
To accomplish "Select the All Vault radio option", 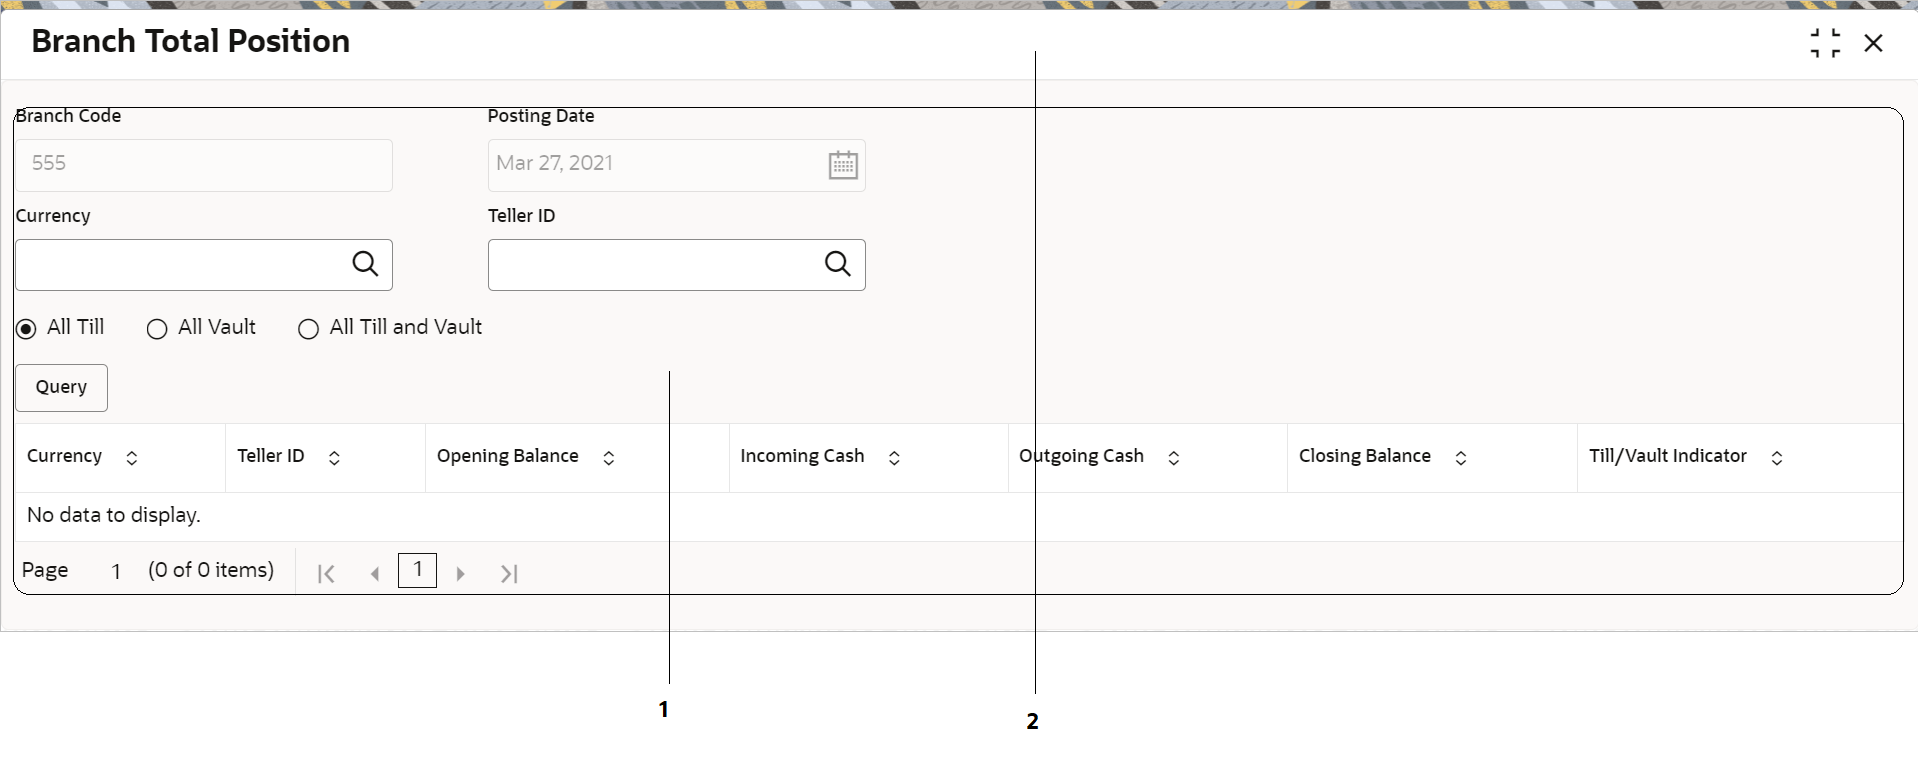I will 157,329.
